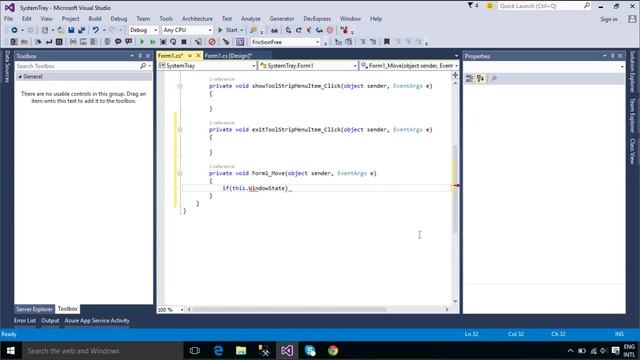Click the Bookmark icon in second toolbar

coord(387,42)
